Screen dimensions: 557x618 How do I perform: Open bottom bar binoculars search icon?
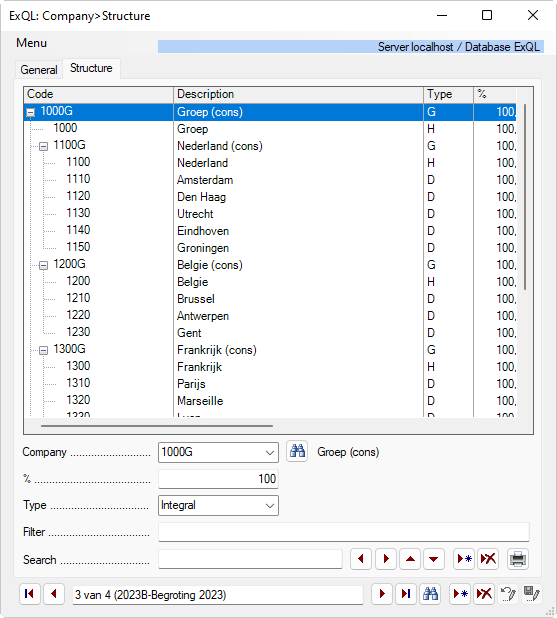430,594
